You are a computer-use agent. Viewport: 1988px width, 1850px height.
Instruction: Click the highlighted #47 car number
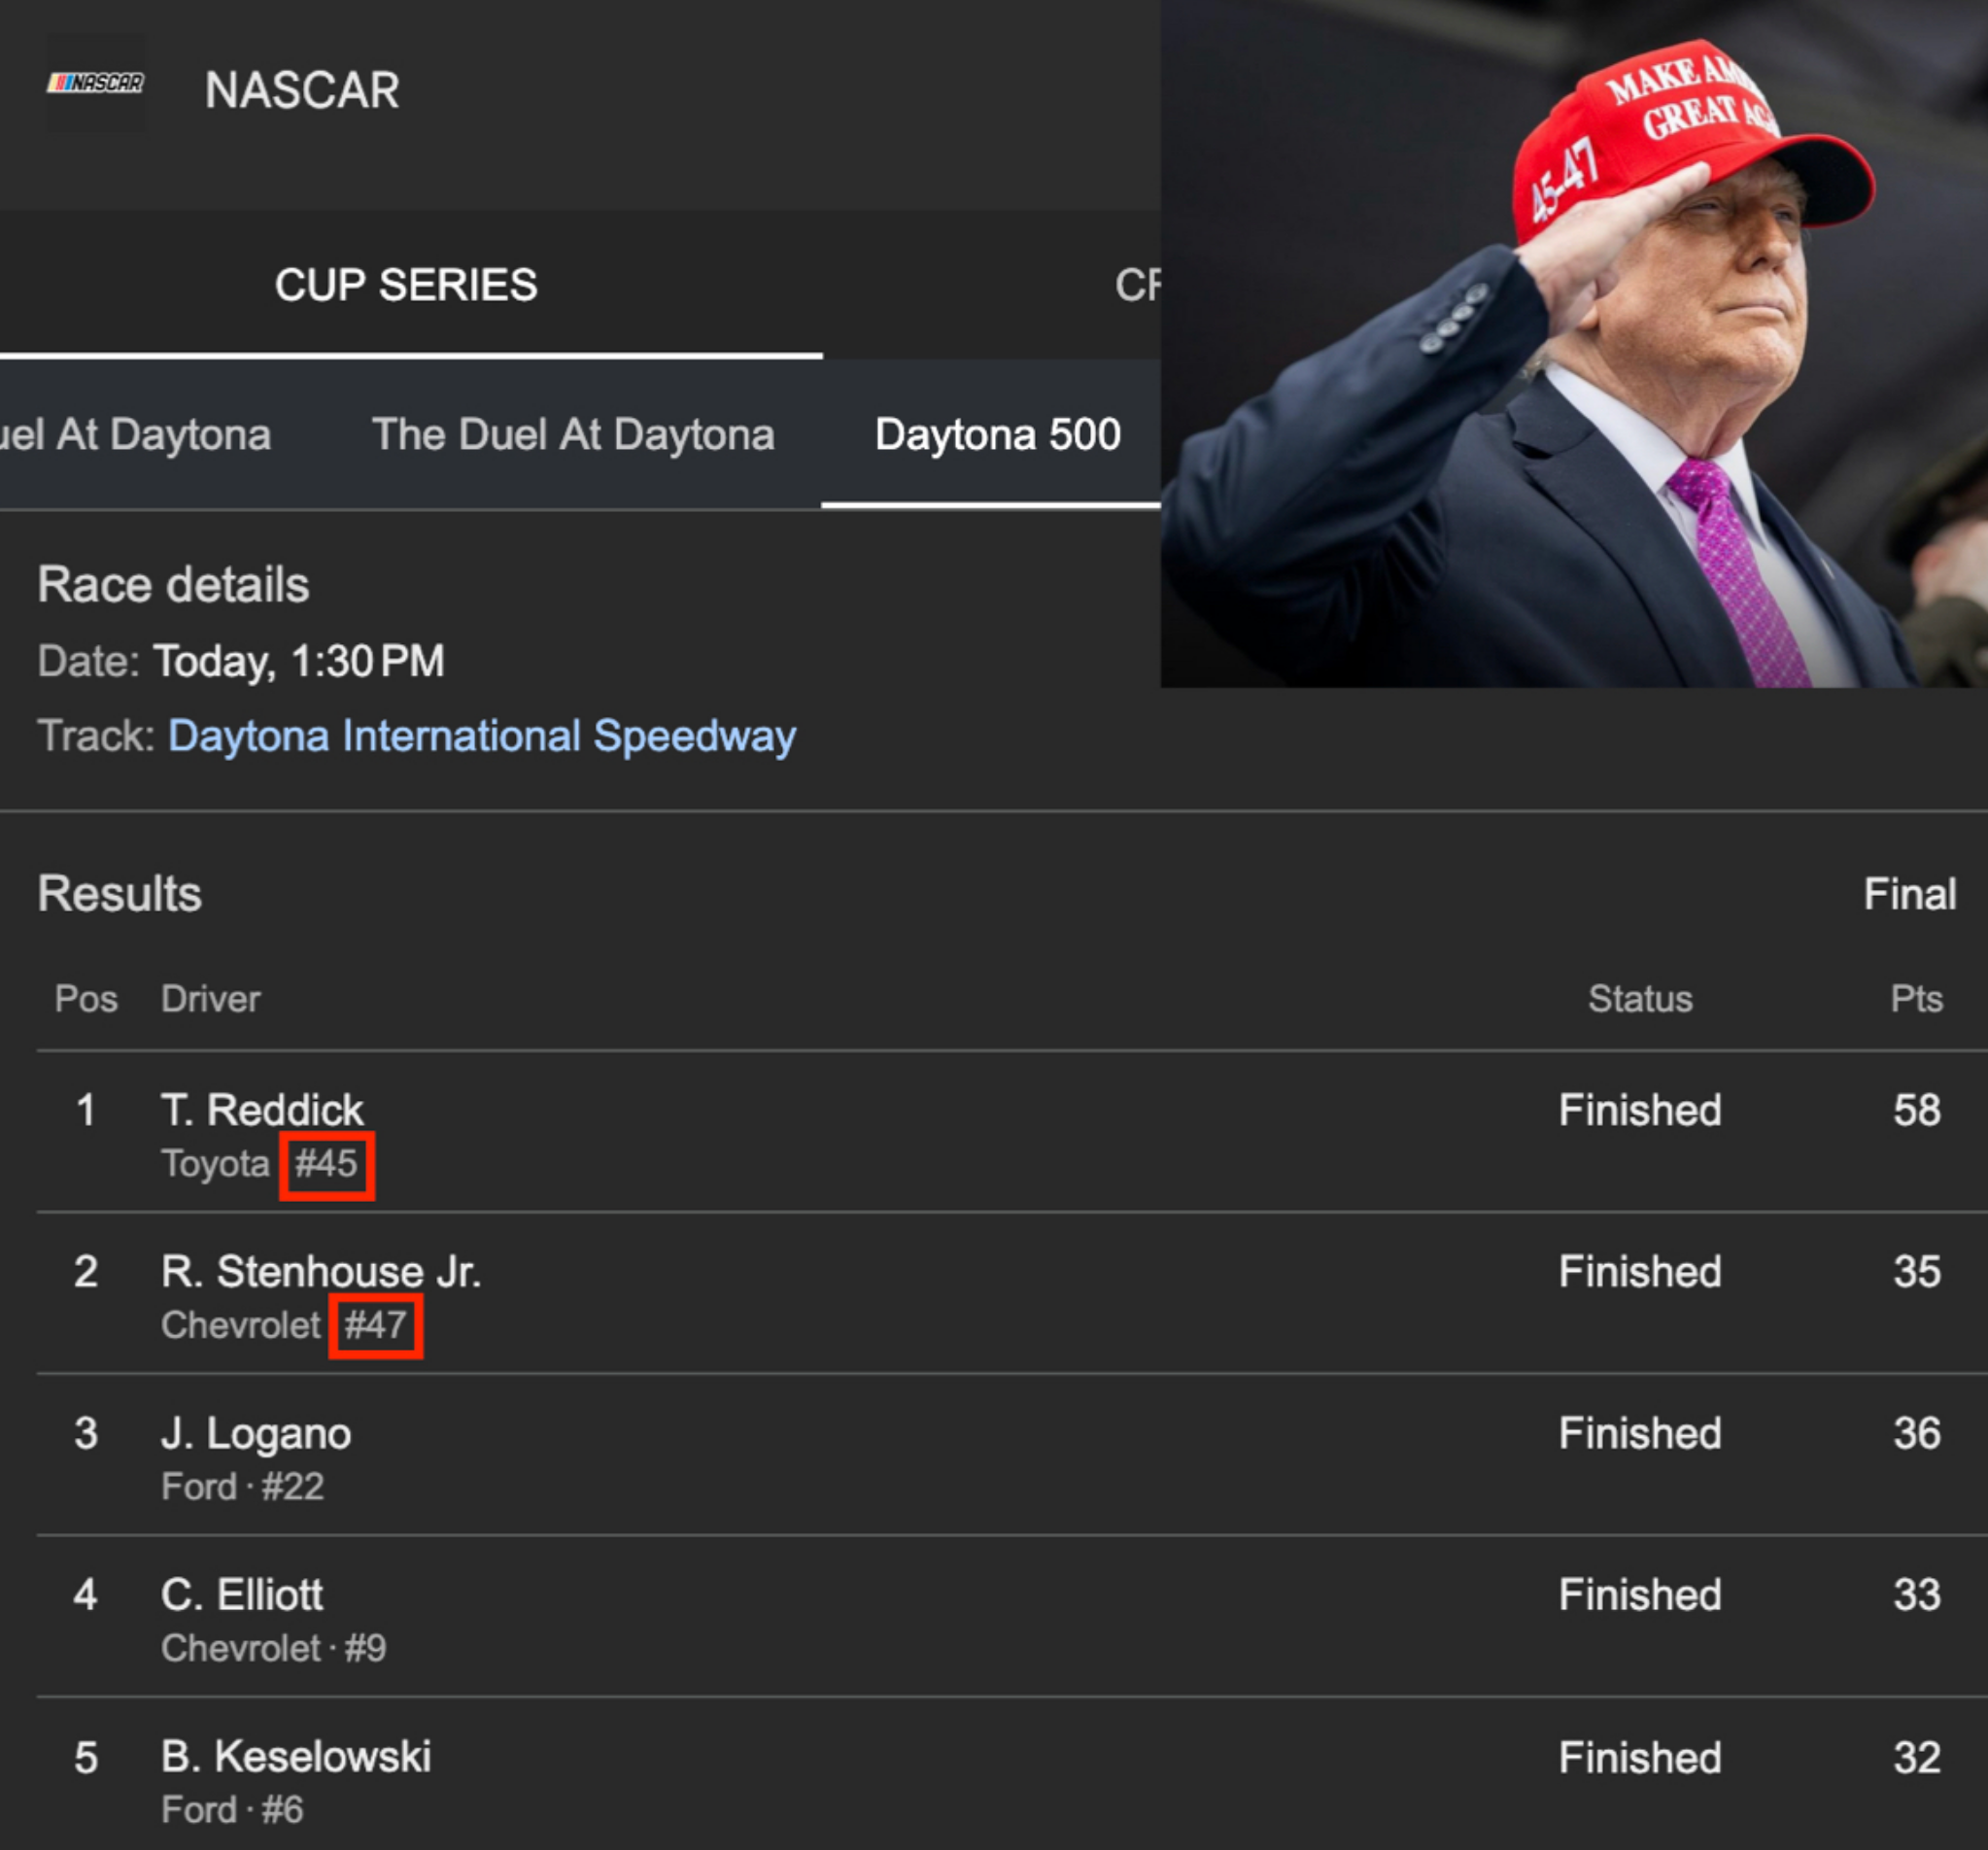click(375, 1326)
